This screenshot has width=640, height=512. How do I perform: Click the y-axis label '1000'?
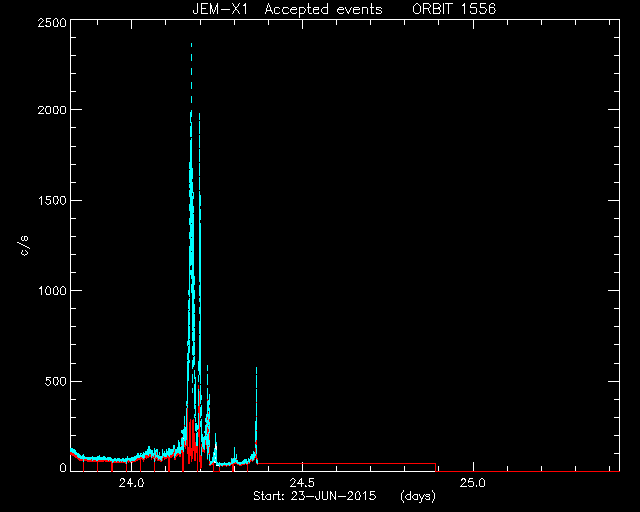click(x=52, y=291)
